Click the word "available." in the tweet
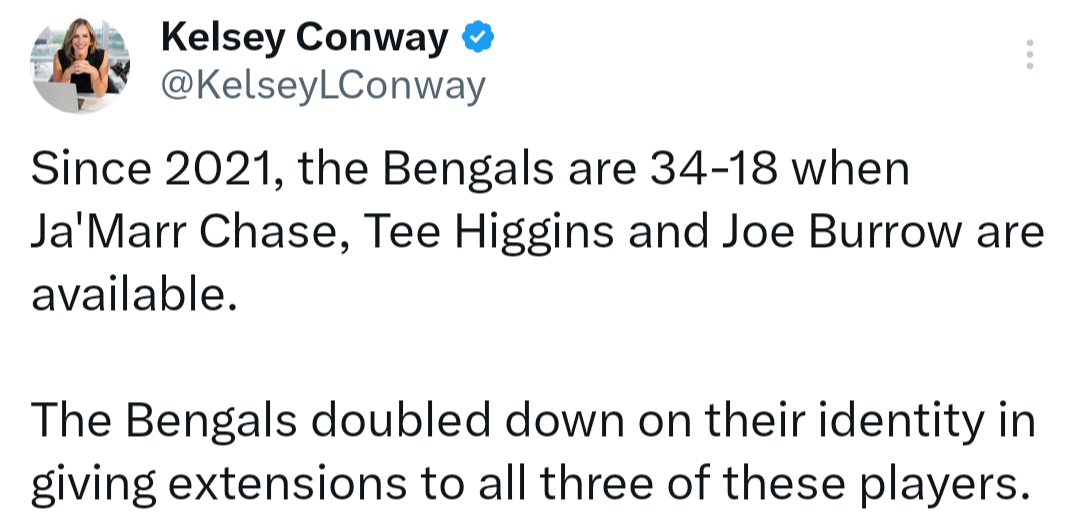1080x522 pixels. click(x=134, y=295)
